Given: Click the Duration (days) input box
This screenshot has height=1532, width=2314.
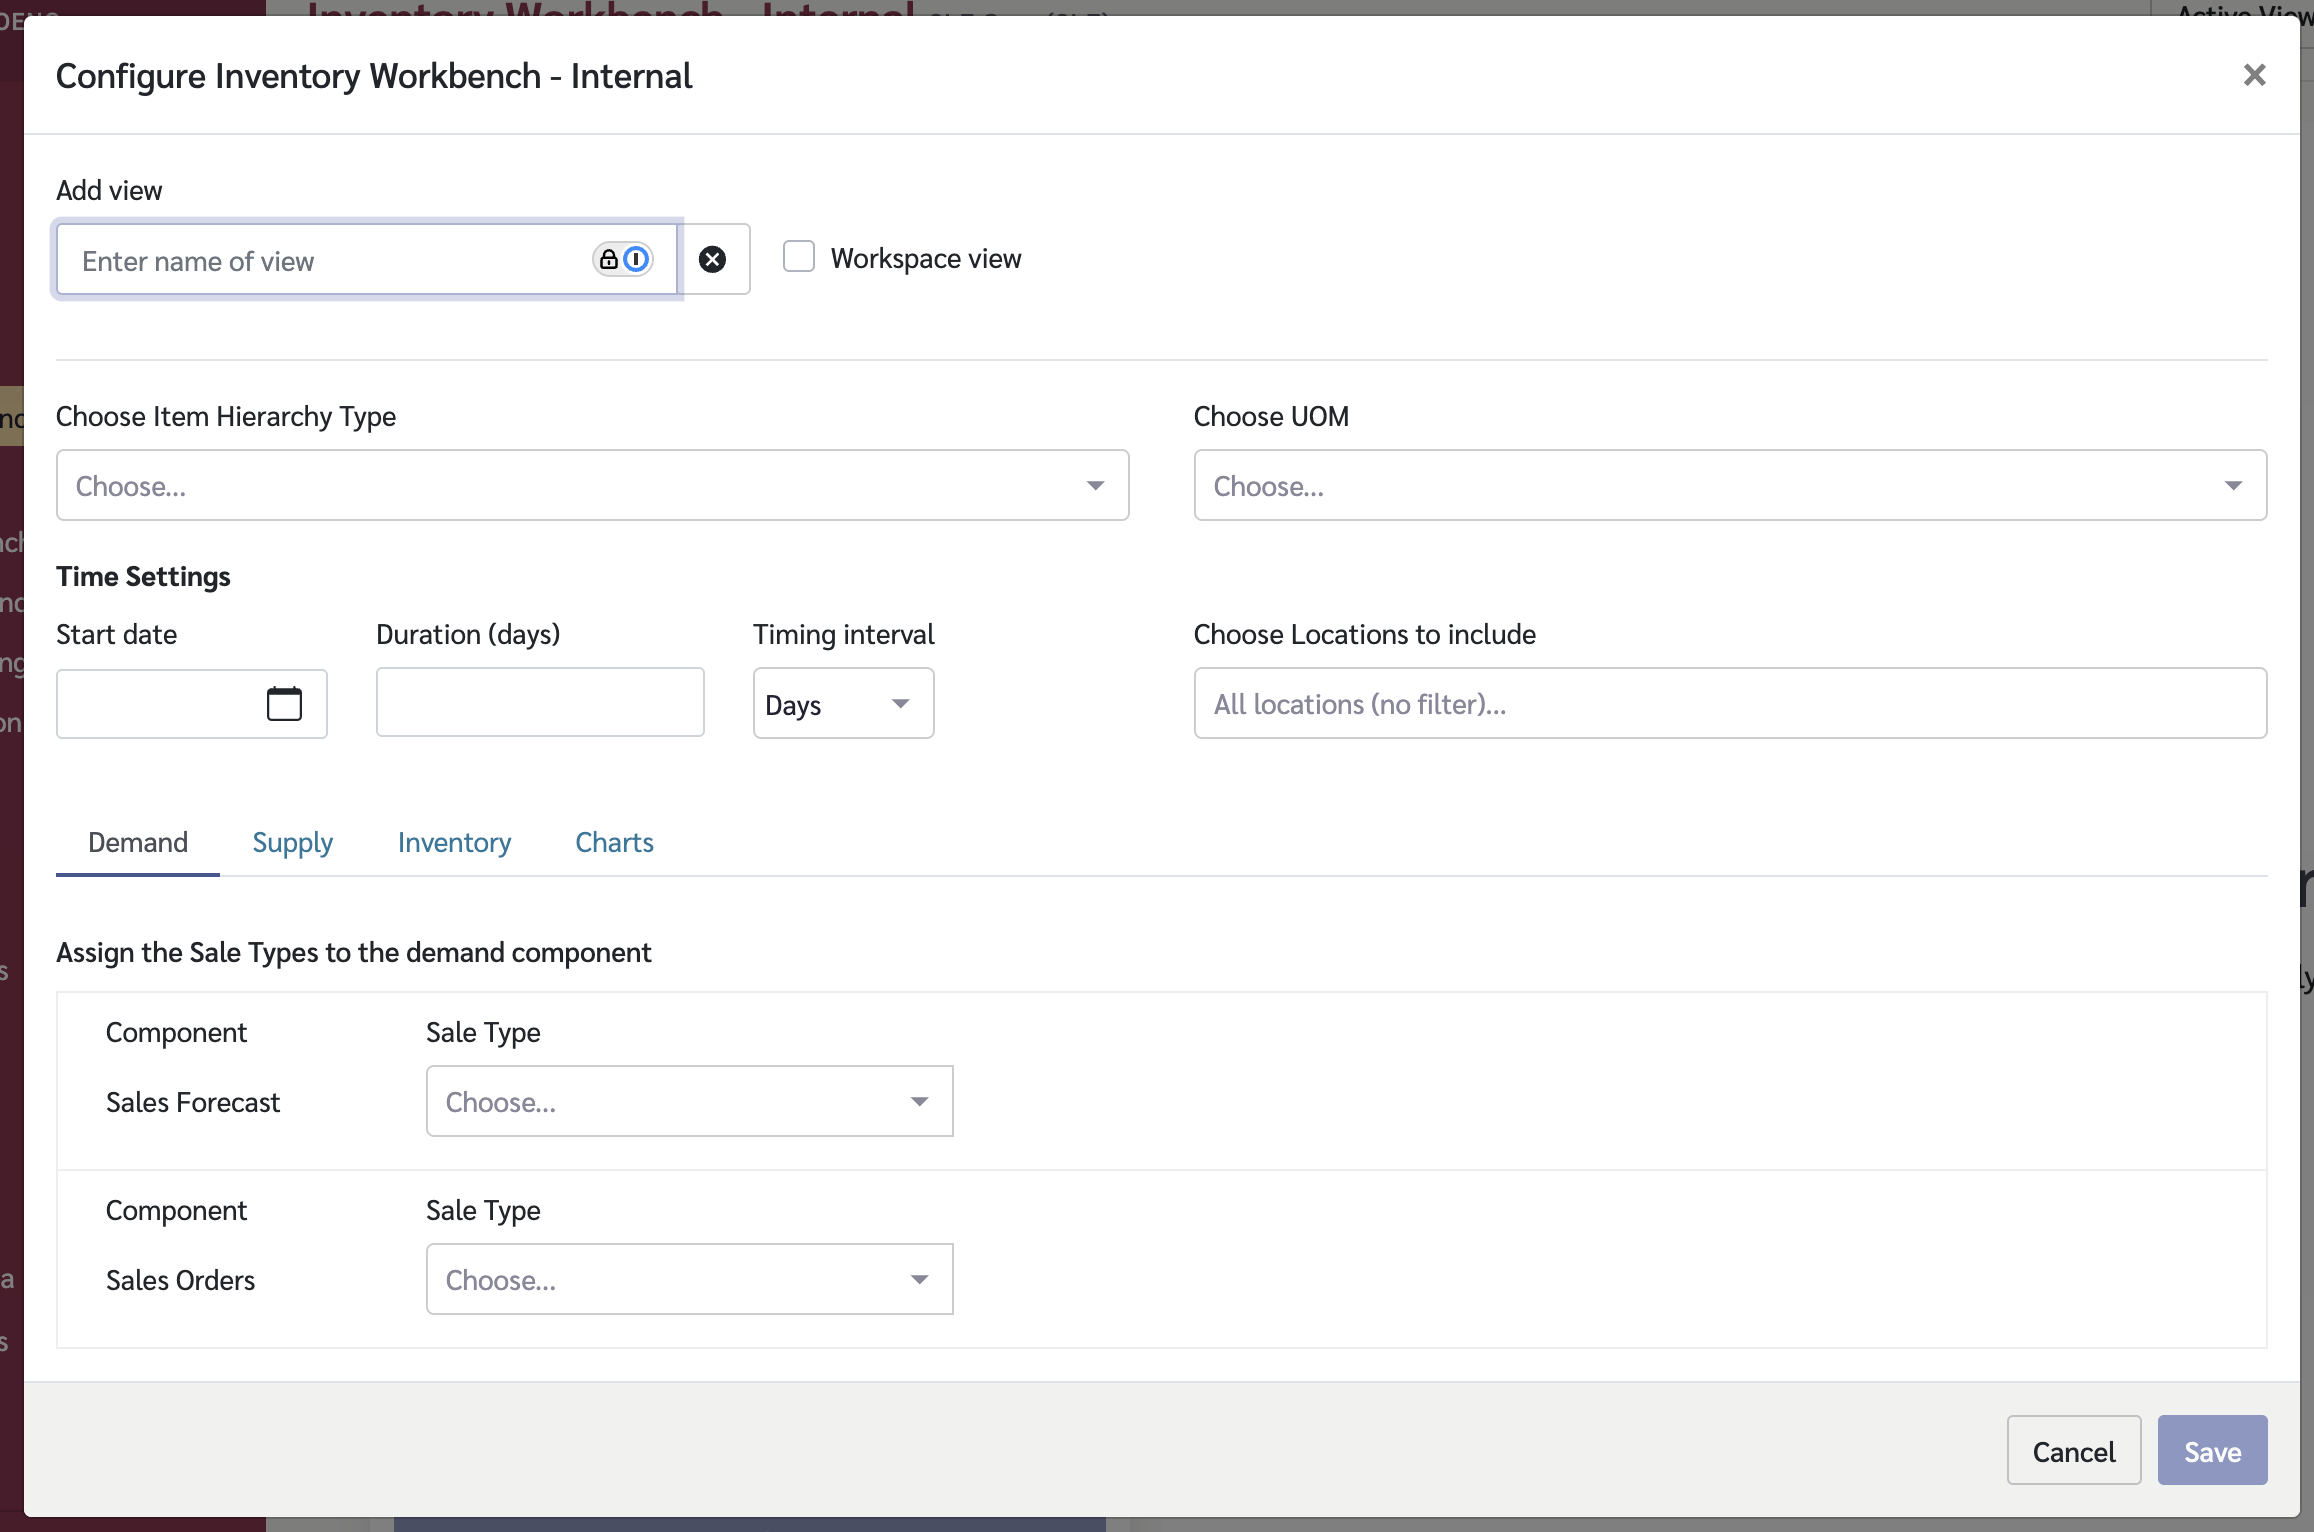Looking at the screenshot, I should [x=540, y=703].
